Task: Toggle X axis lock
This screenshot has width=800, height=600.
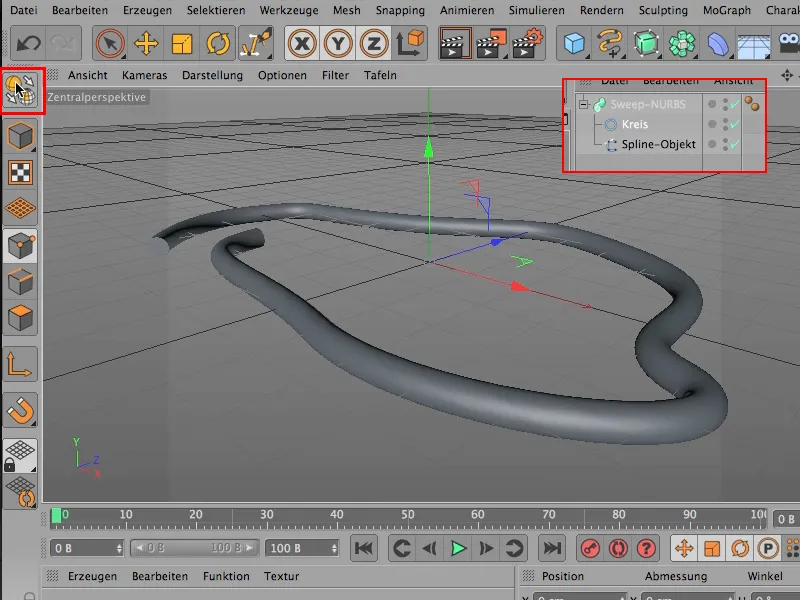Action: click(x=302, y=44)
